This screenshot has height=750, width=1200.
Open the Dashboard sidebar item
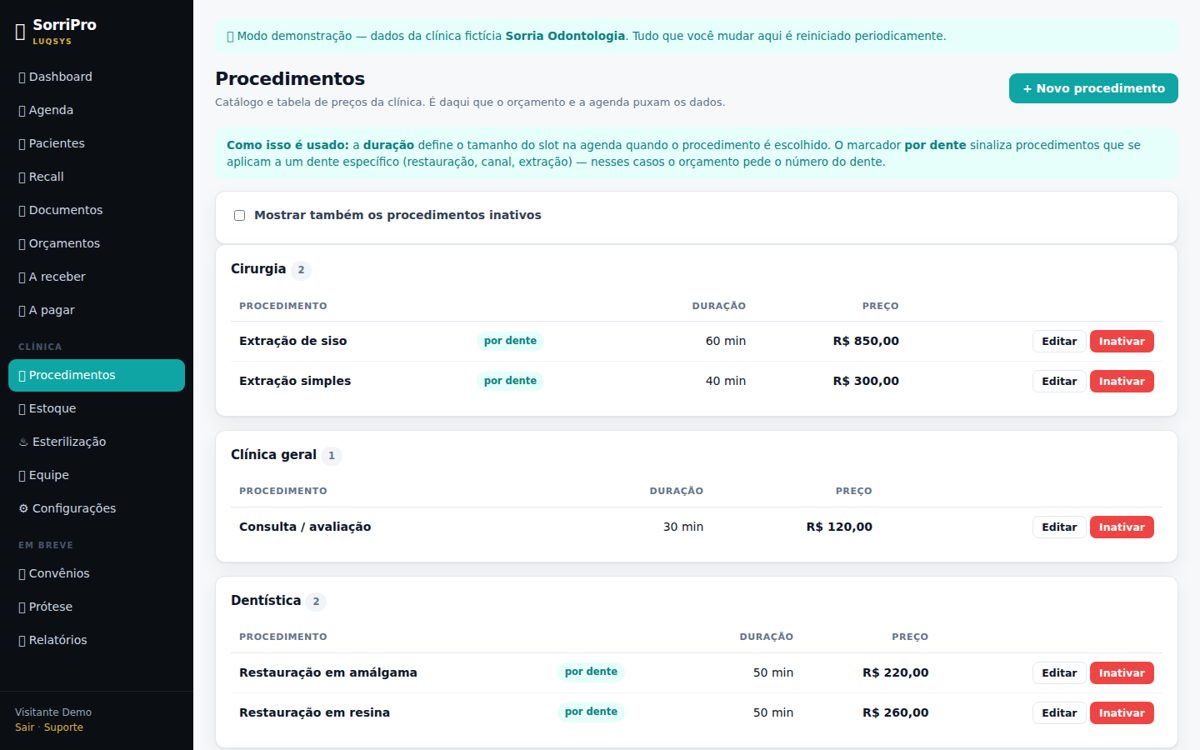coord(96,77)
